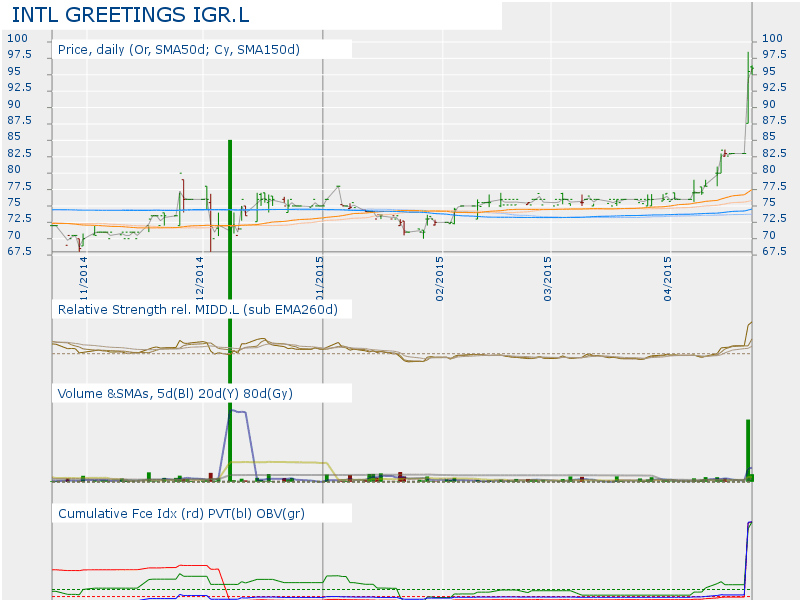
Task: Click the Price, daily SMA50d SMA150d panel label
Action: point(179,49)
